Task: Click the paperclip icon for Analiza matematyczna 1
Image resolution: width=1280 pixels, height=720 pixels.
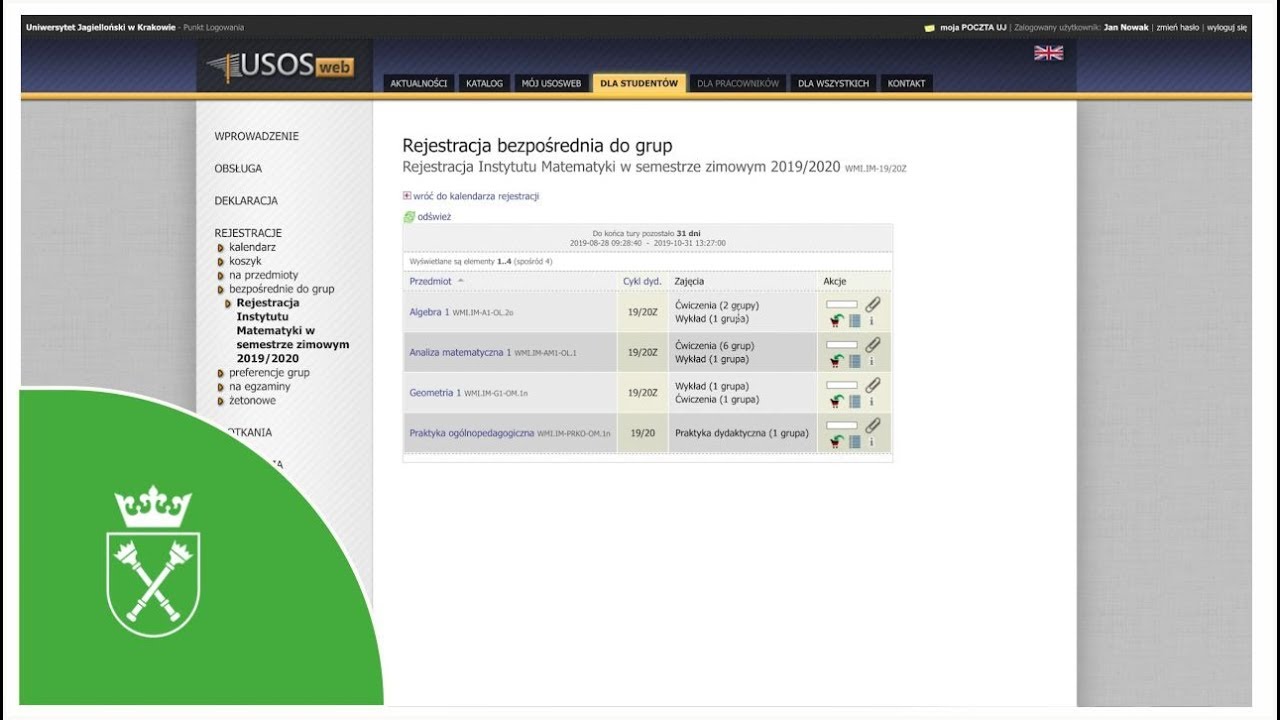Action: [x=873, y=344]
